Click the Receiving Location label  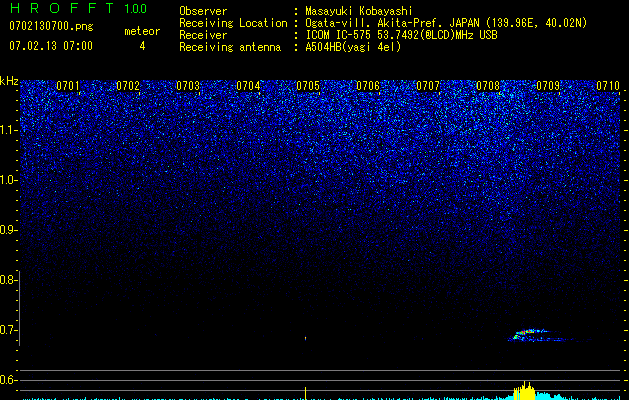(233, 23)
